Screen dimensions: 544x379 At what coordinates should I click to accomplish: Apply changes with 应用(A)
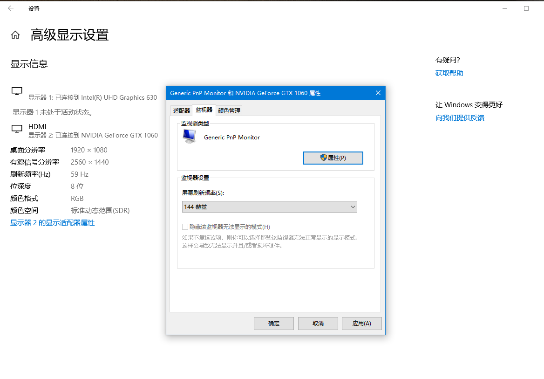[362, 323]
